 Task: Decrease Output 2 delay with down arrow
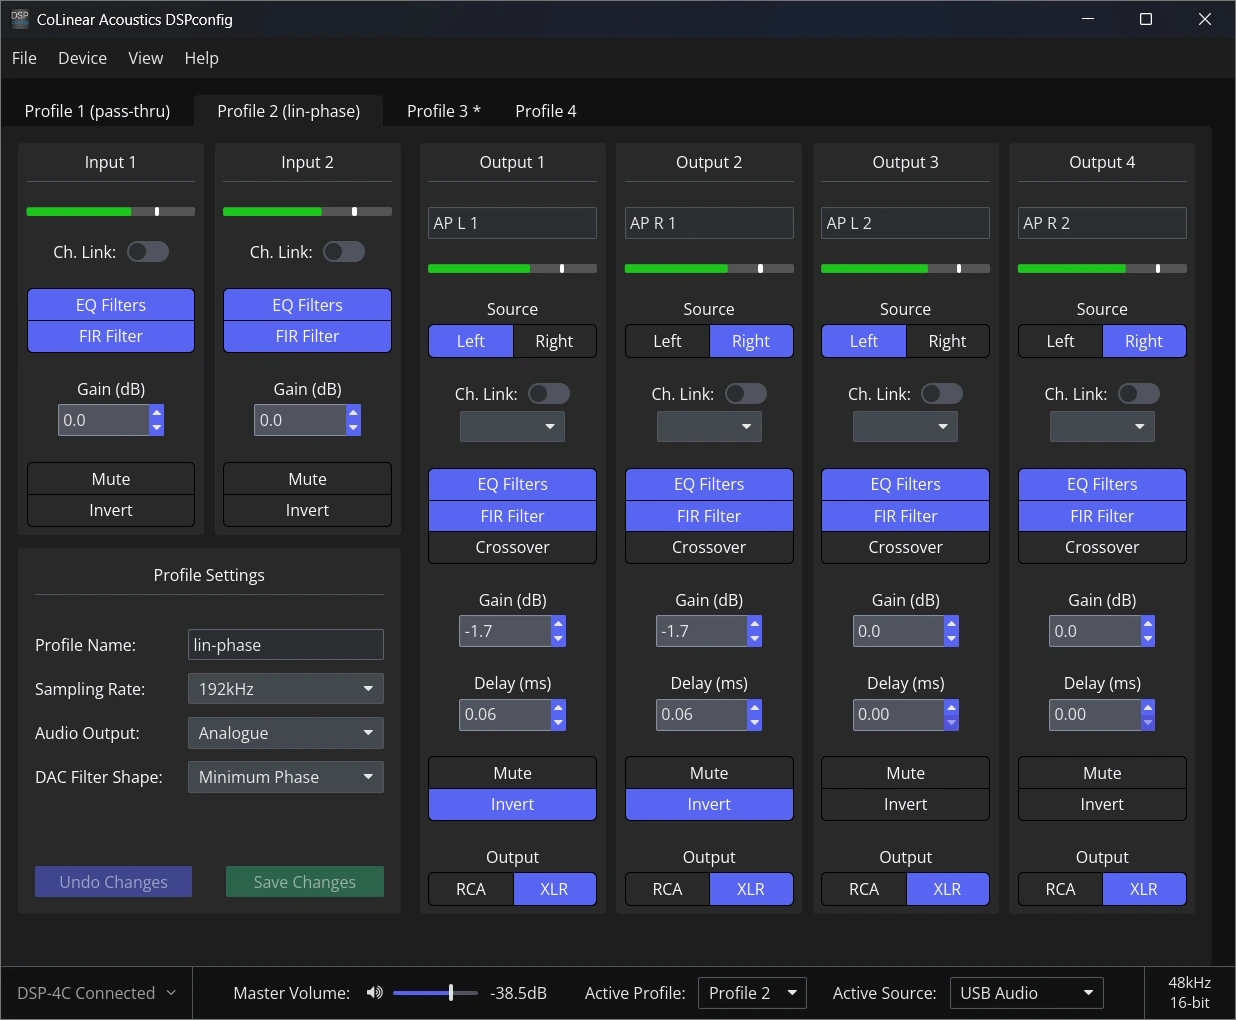point(755,722)
